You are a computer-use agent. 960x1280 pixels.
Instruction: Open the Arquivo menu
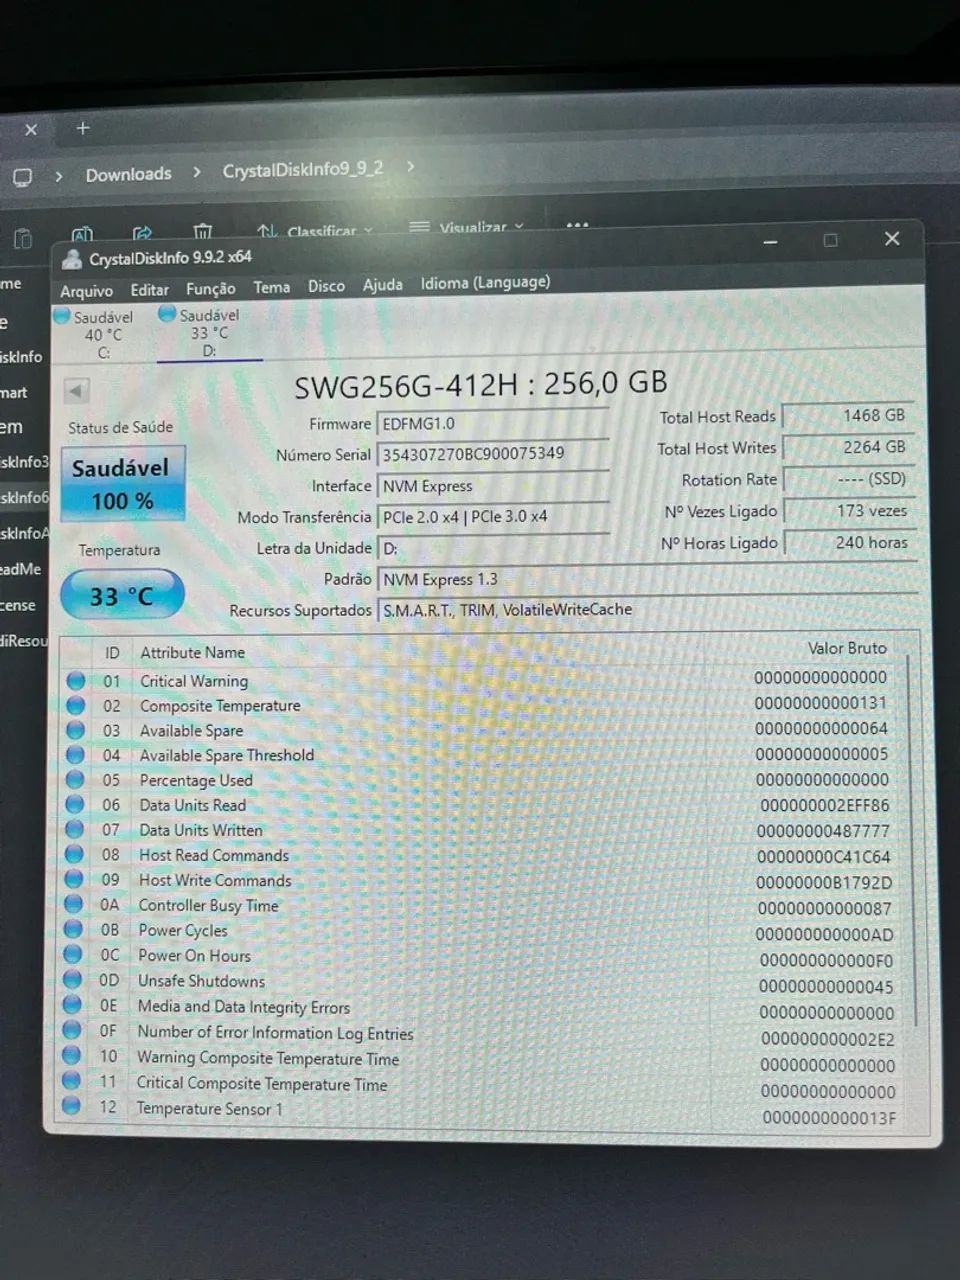pyautogui.click(x=86, y=291)
